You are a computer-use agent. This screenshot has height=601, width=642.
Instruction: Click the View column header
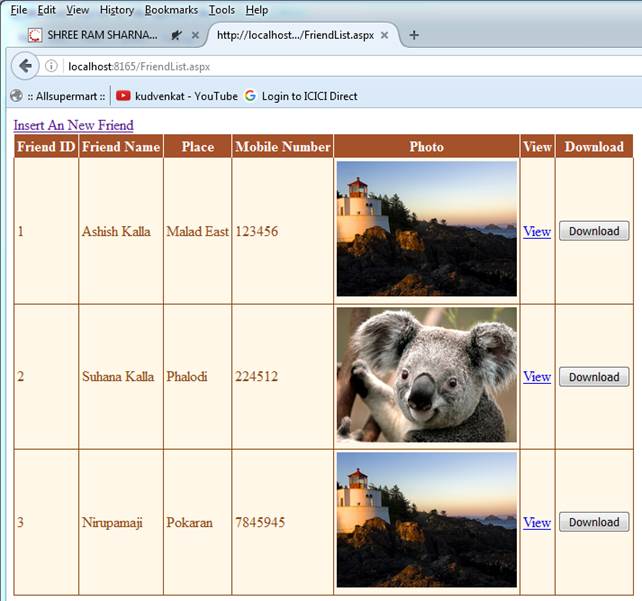coord(537,147)
